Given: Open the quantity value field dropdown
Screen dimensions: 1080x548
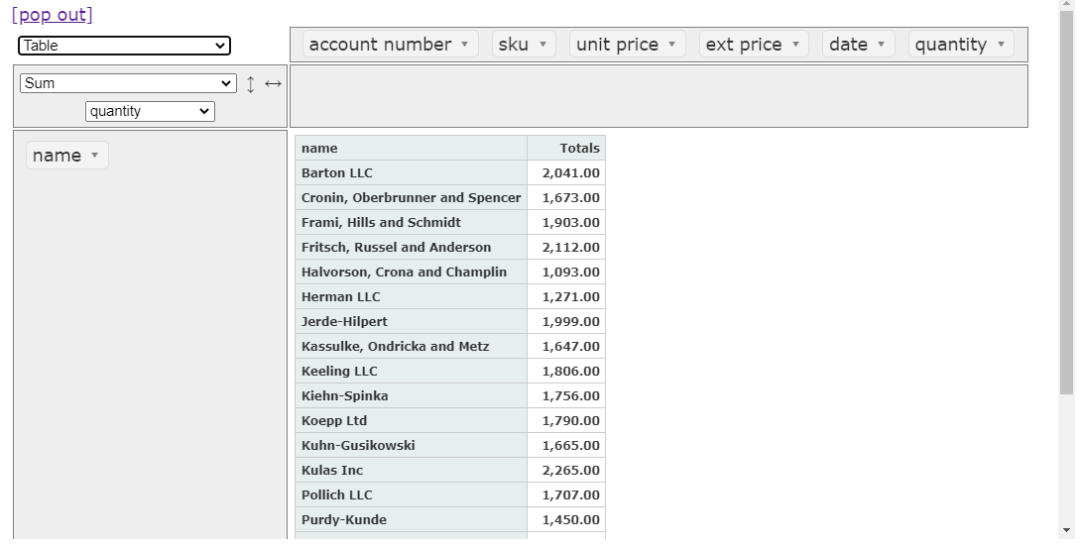Looking at the screenshot, I should (x=150, y=112).
